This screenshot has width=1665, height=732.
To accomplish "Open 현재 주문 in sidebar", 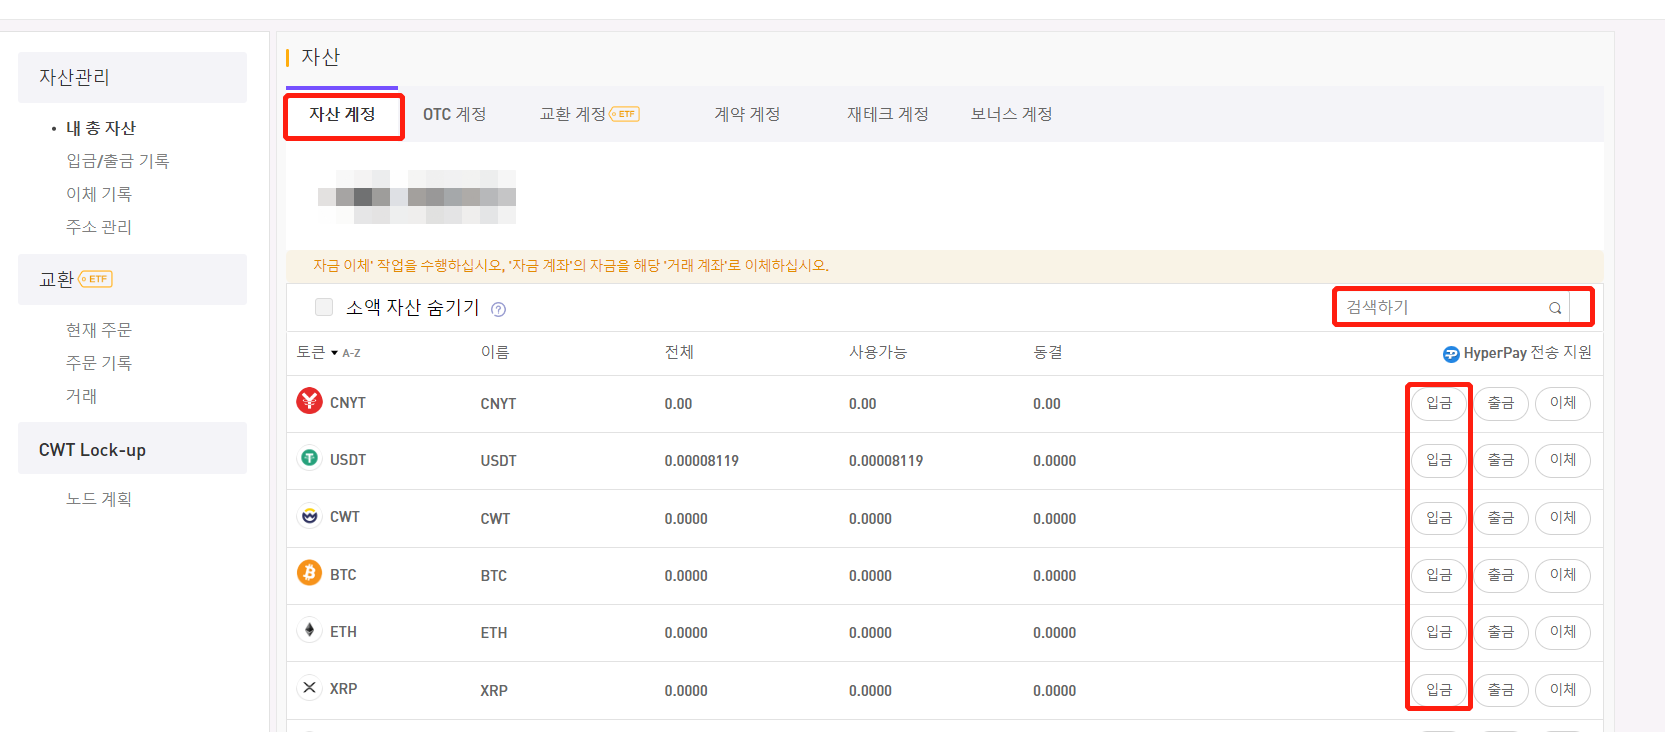I will click(99, 330).
